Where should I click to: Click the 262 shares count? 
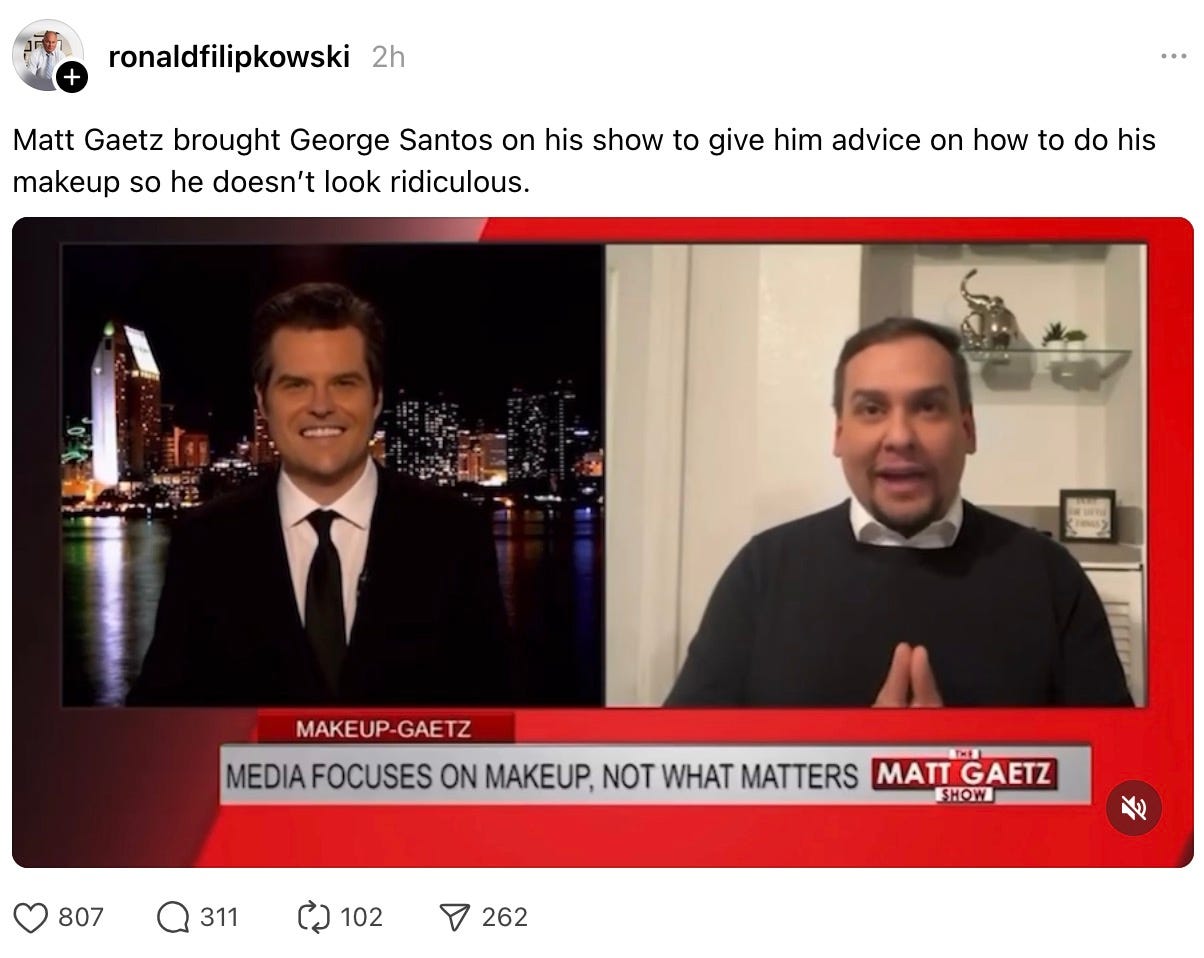(x=504, y=917)
